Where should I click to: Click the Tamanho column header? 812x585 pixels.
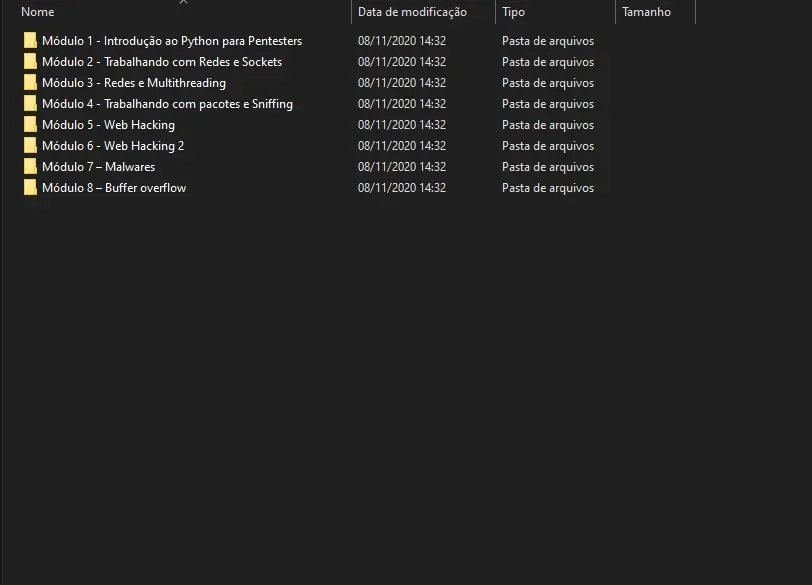tap(646, 12)
